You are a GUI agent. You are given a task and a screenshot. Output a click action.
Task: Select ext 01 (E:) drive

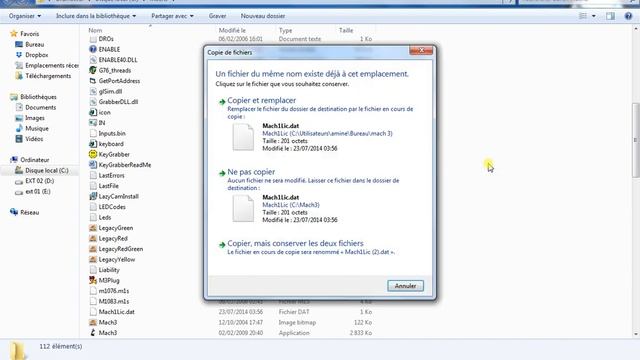coord(33,191)
